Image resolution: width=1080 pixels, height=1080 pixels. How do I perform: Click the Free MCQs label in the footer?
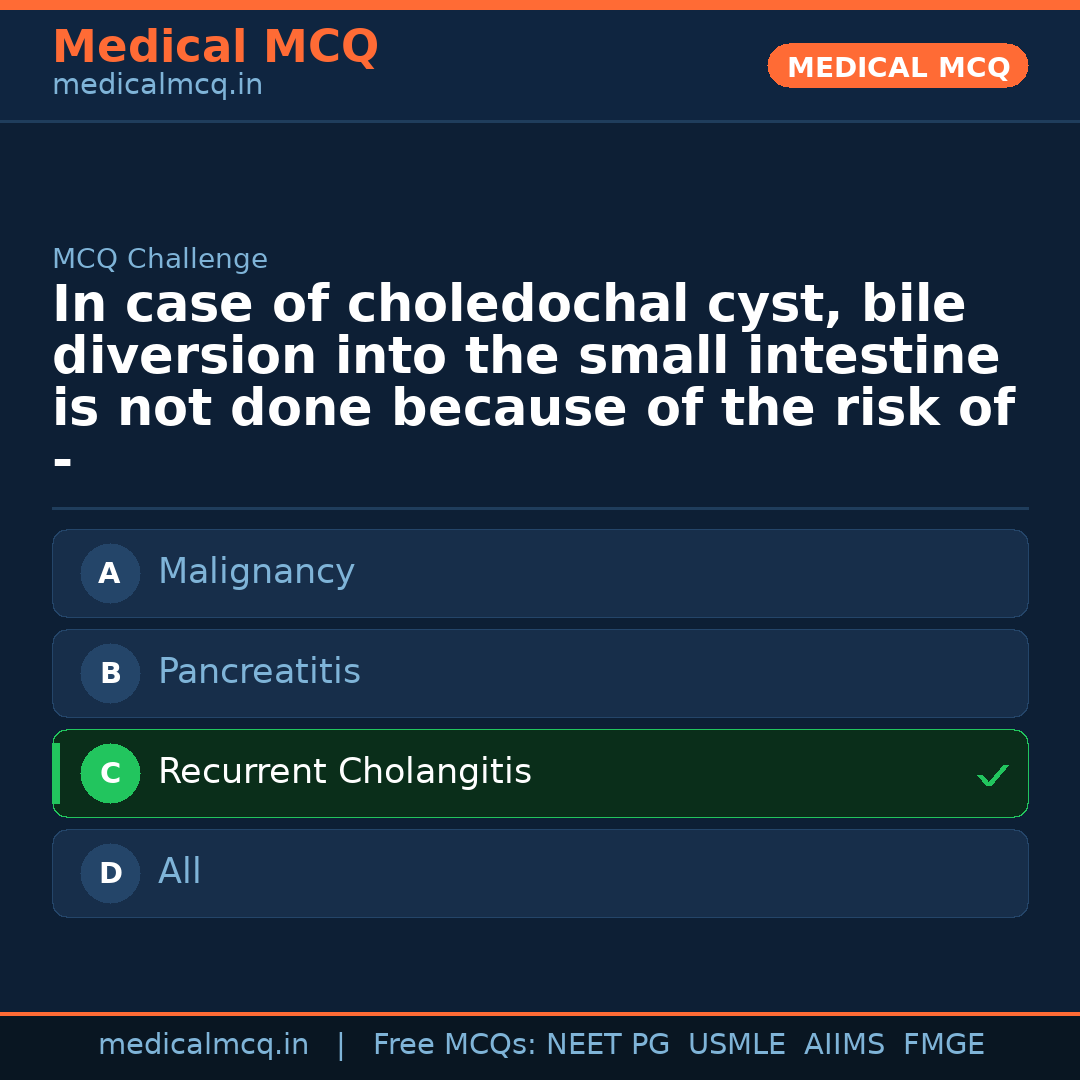[x=453, y=1045]
